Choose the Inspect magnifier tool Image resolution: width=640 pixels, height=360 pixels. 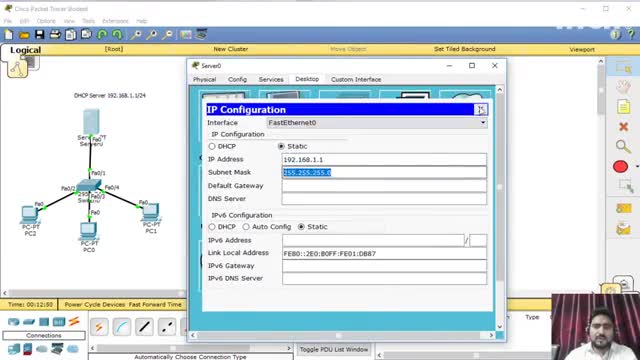(623, 146)
